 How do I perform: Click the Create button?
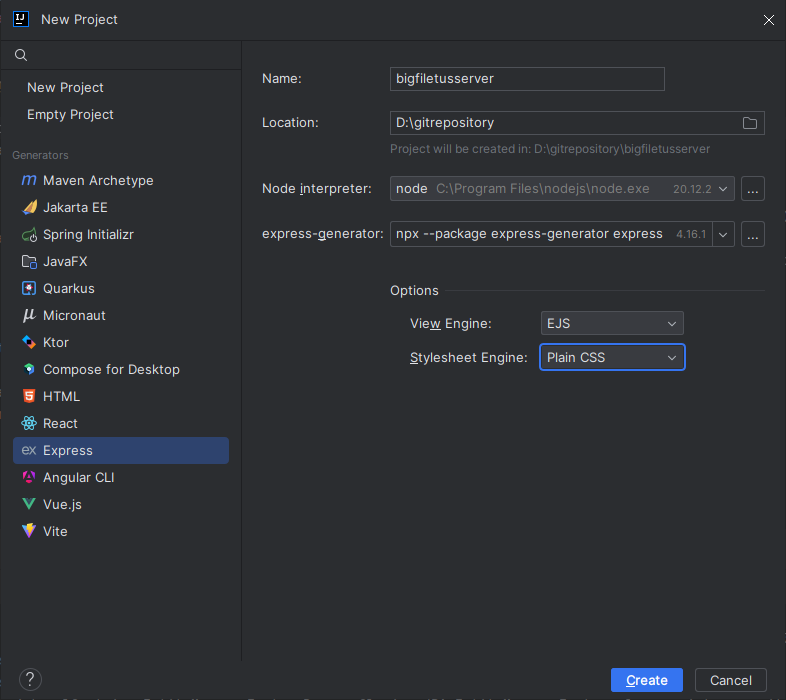point(647,680)
